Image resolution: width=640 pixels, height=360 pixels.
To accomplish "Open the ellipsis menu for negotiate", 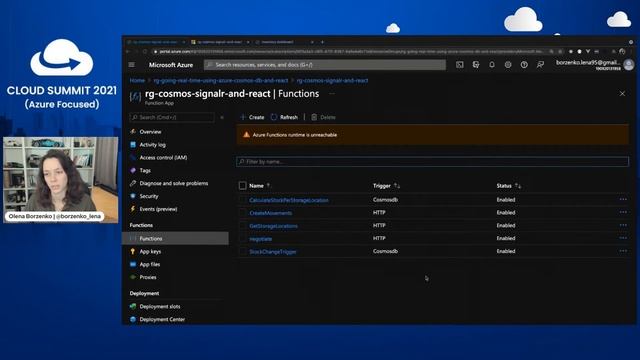I will coord(623,238).
